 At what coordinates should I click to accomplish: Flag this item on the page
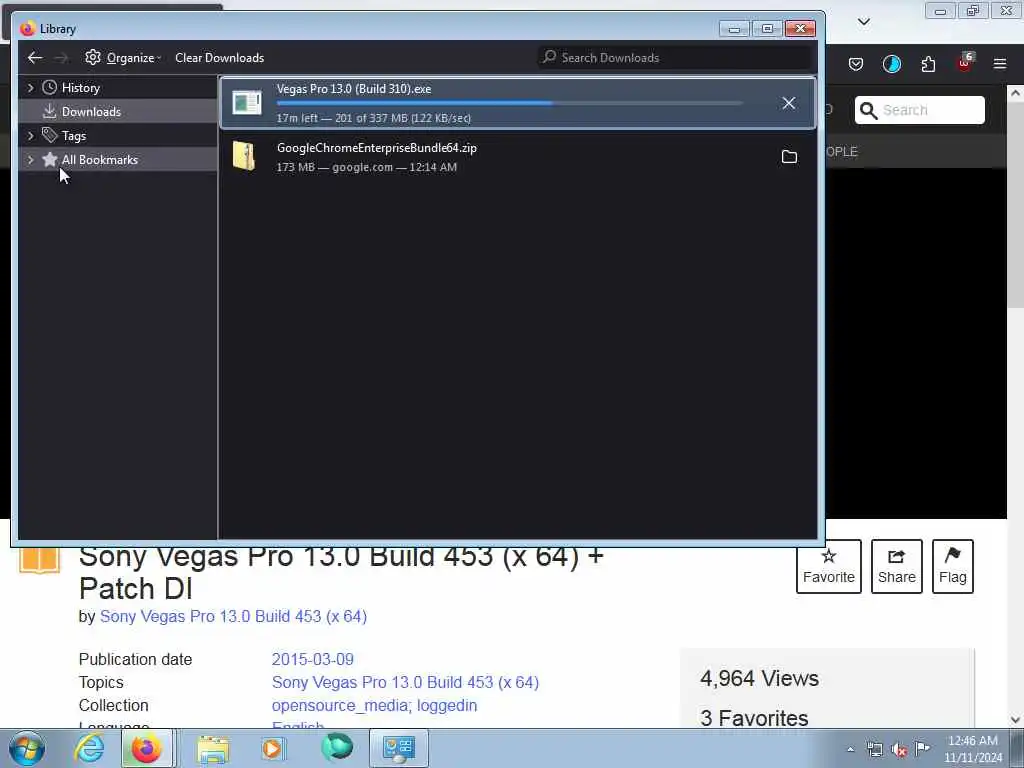click(x=953, y=566)
